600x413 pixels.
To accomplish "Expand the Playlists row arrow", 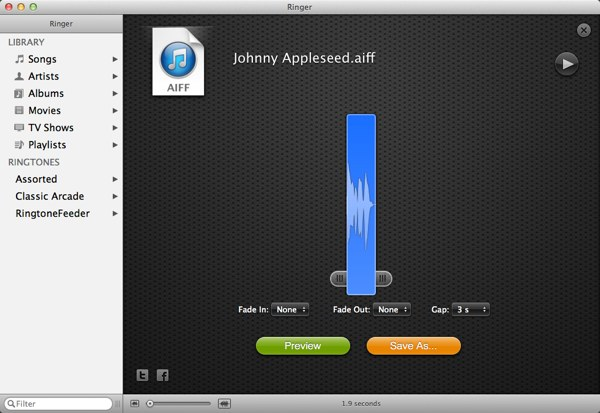I will [115, 145].
